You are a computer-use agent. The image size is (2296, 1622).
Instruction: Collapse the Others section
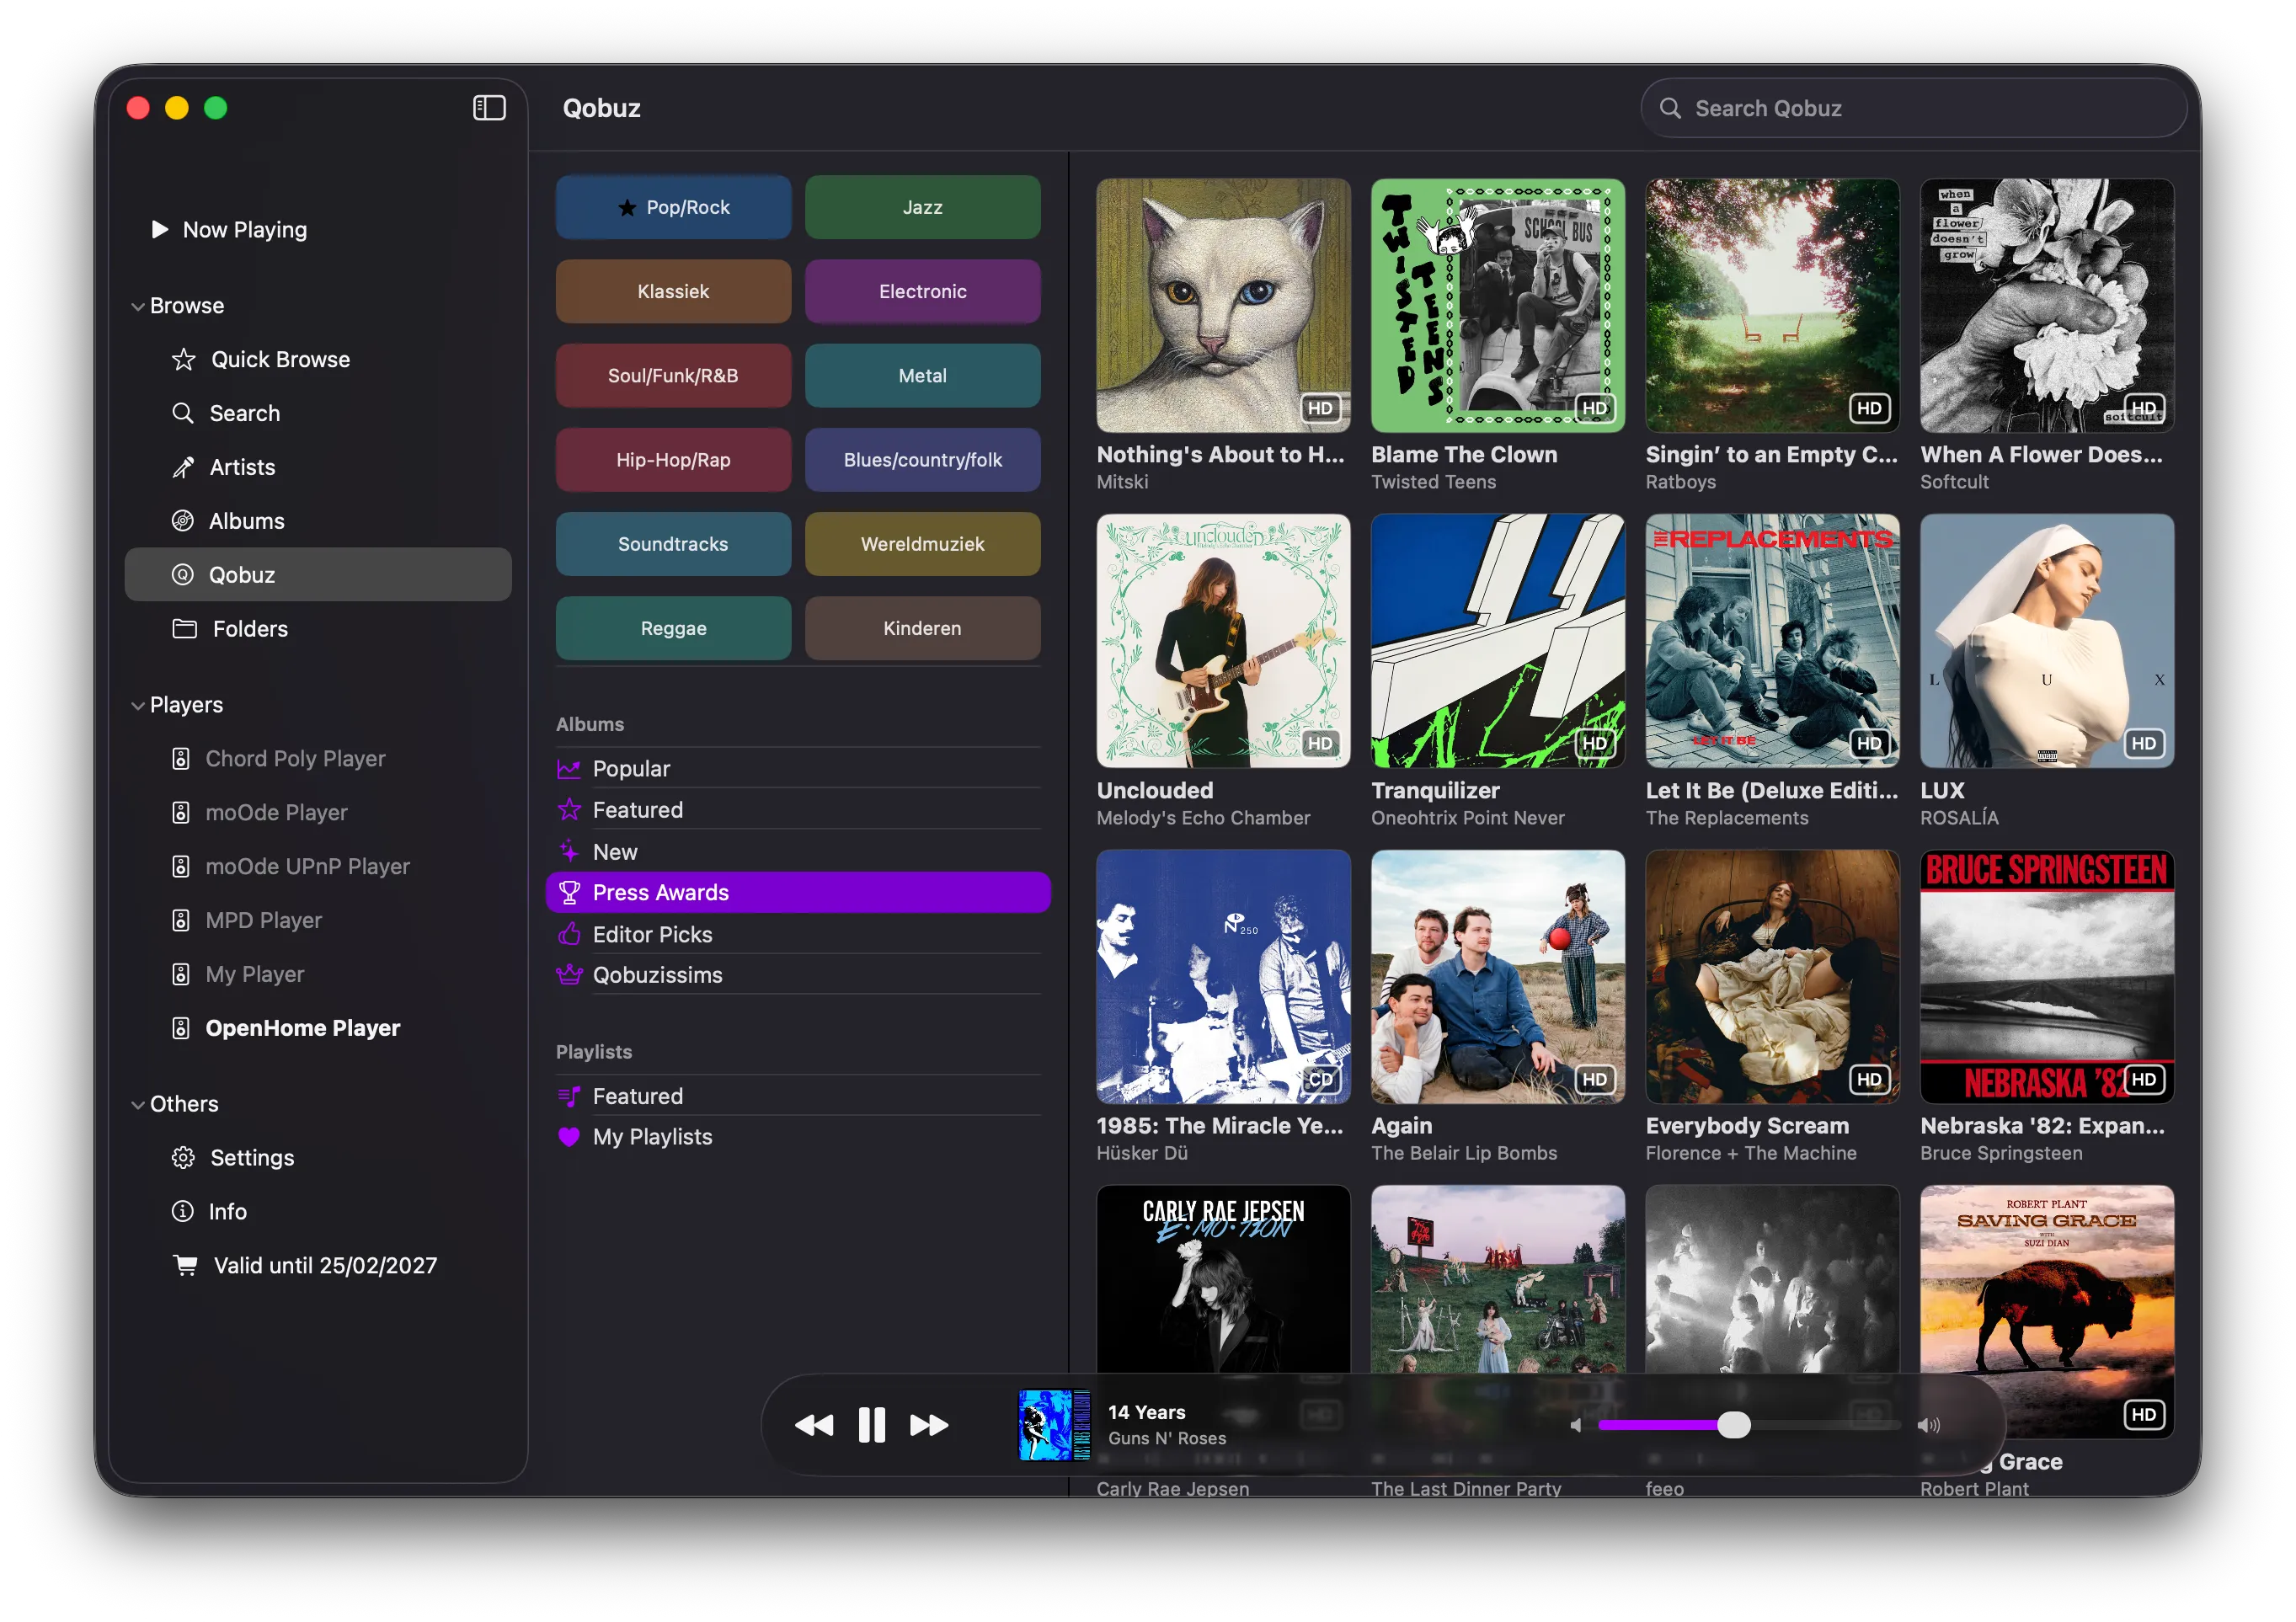tap(138, 1104)
